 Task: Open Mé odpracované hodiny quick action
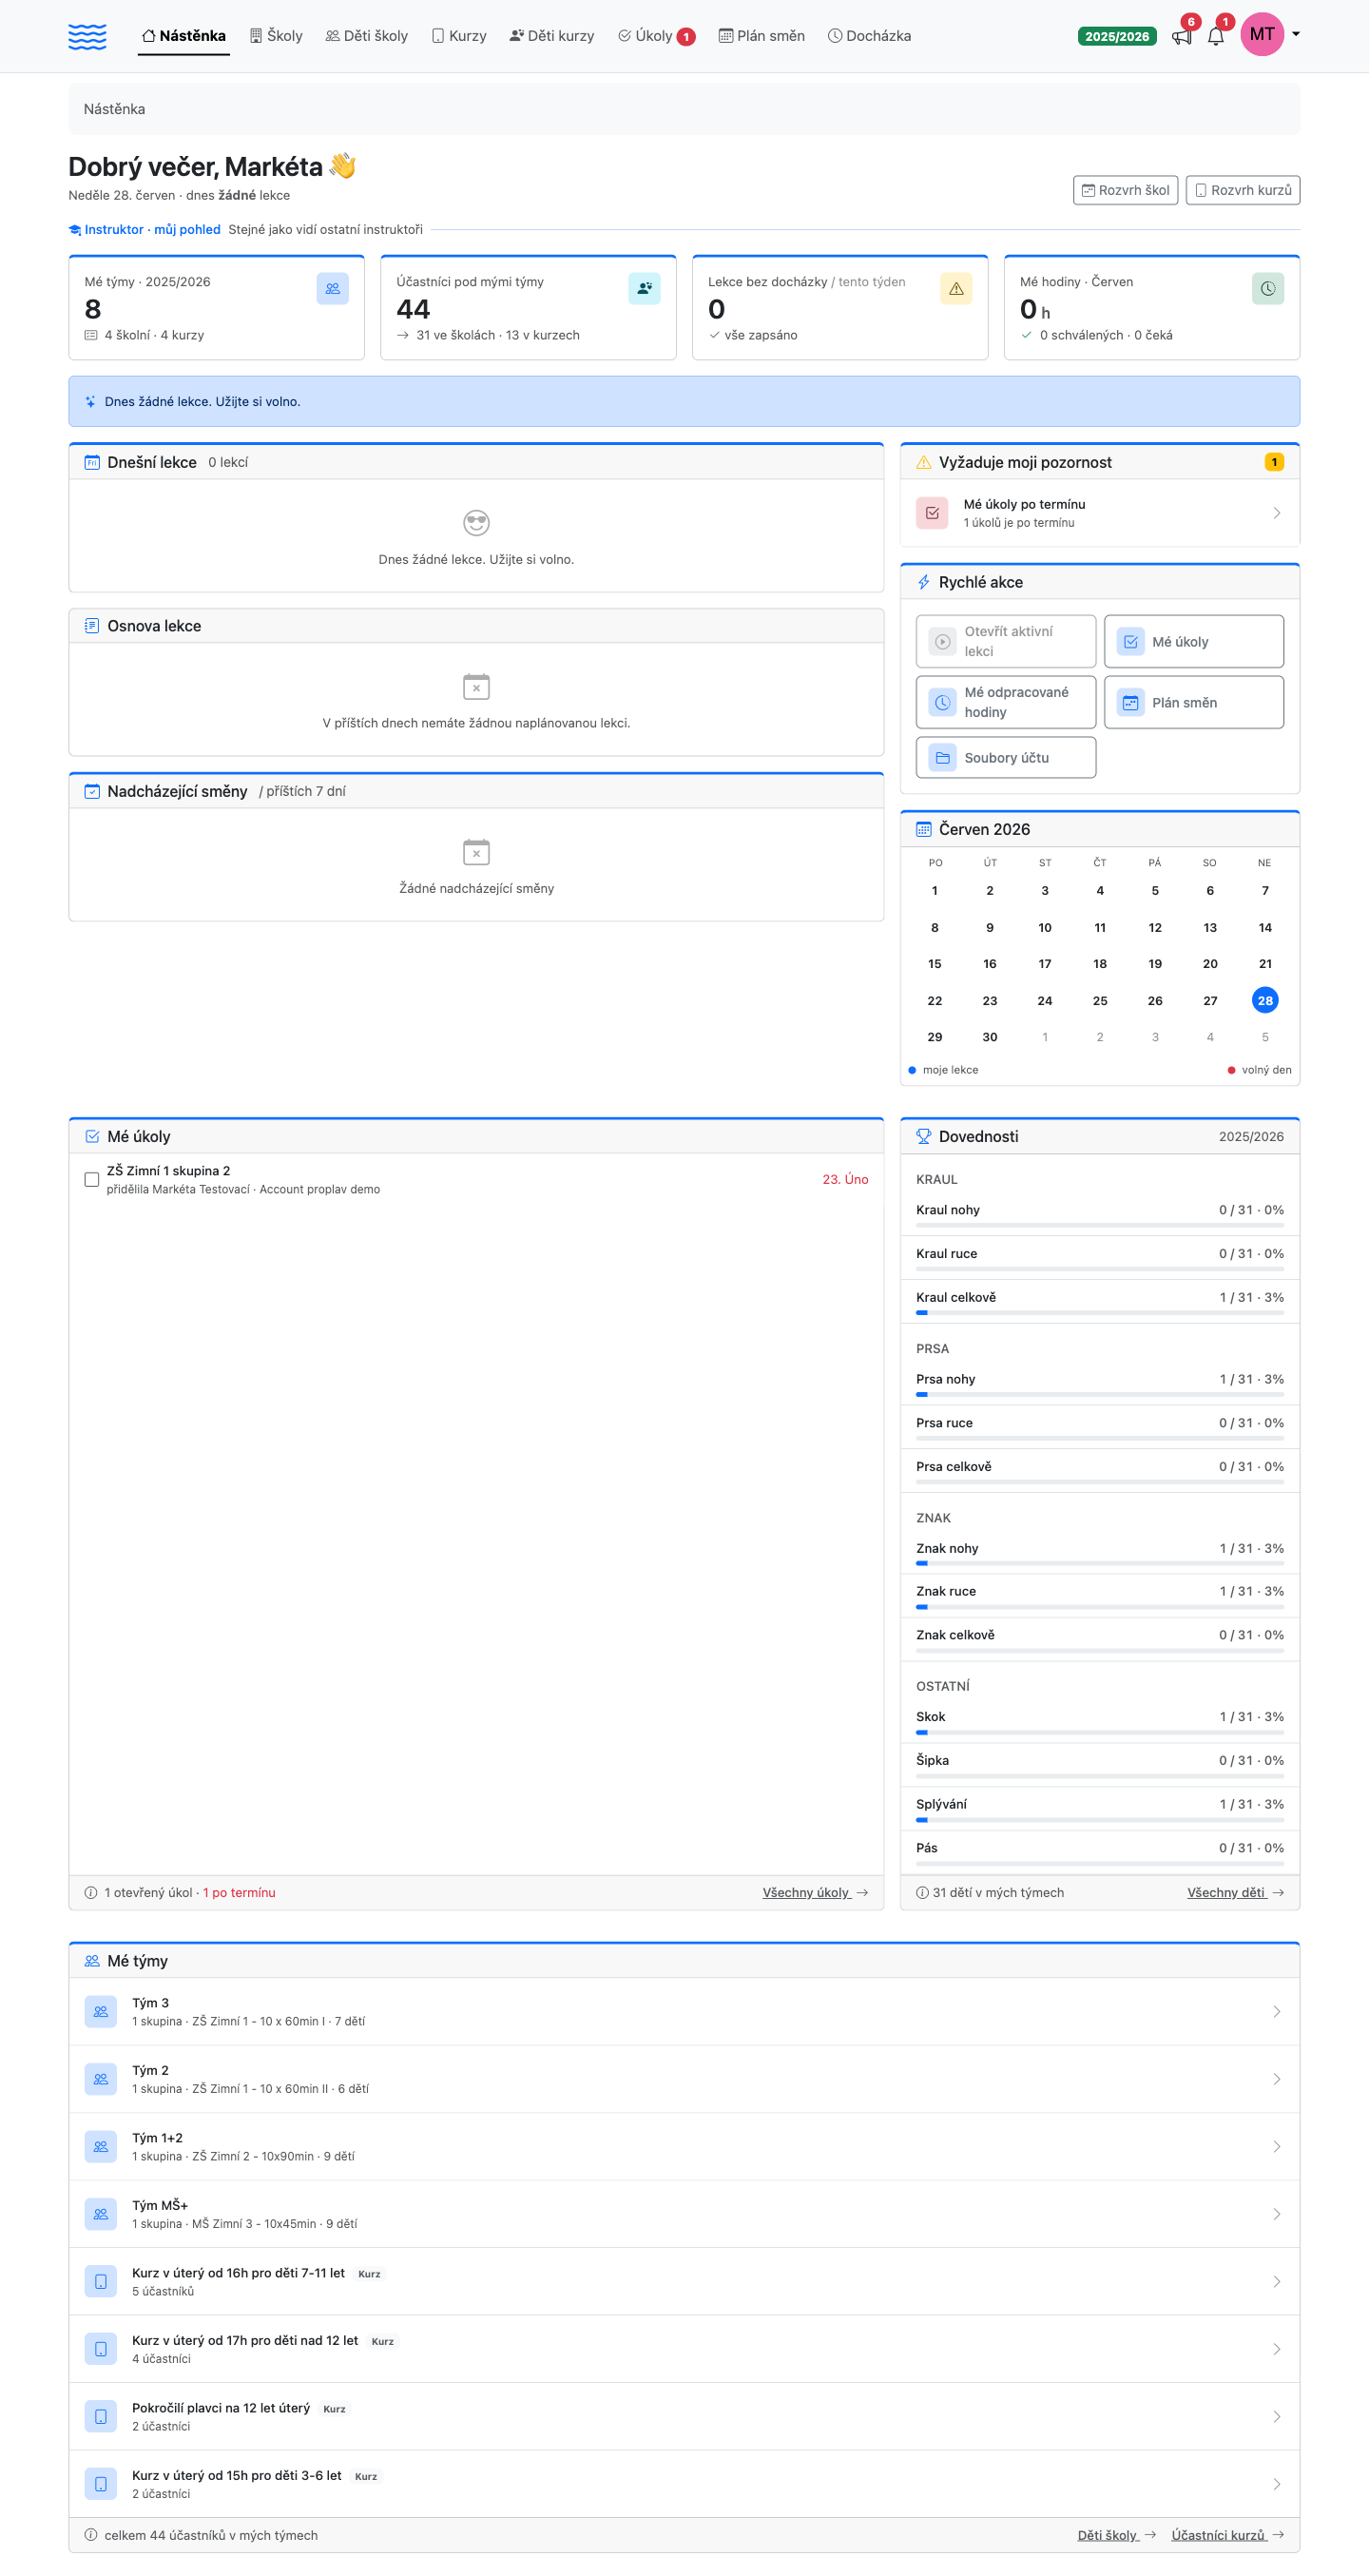coord(1005,702)
